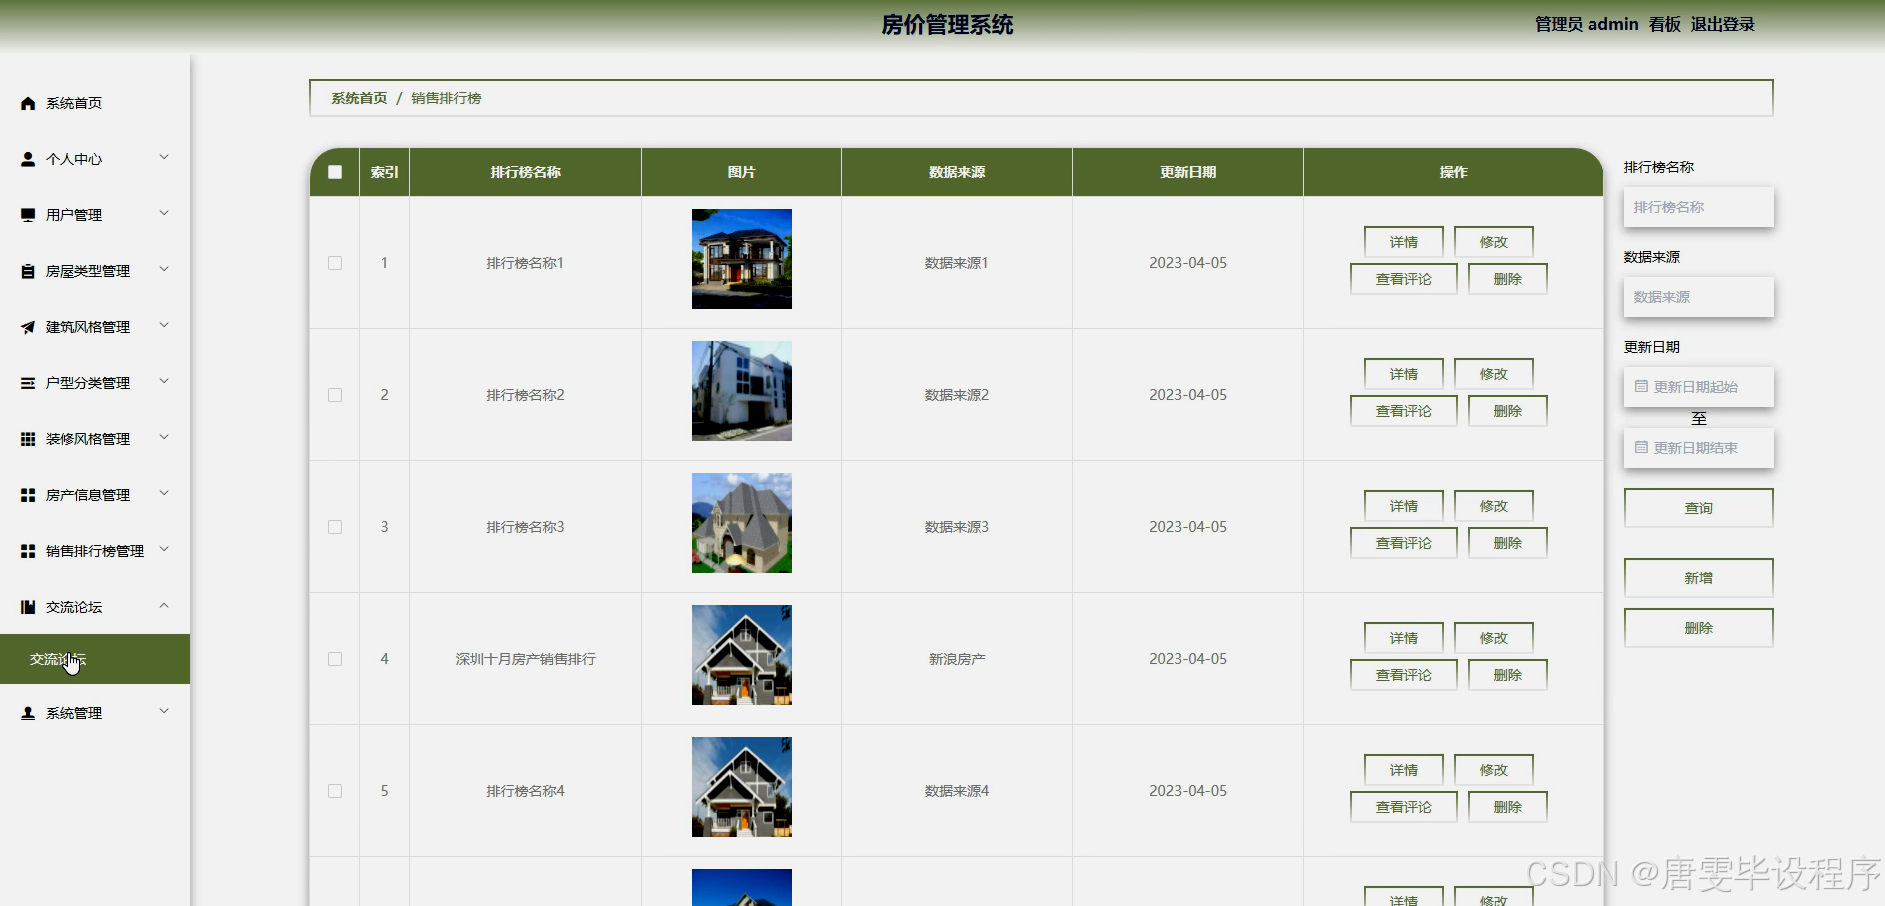Click the house image for 深圳十月房产销售排行
Viewport: 1885px width, 906px height.
[742, 655]
